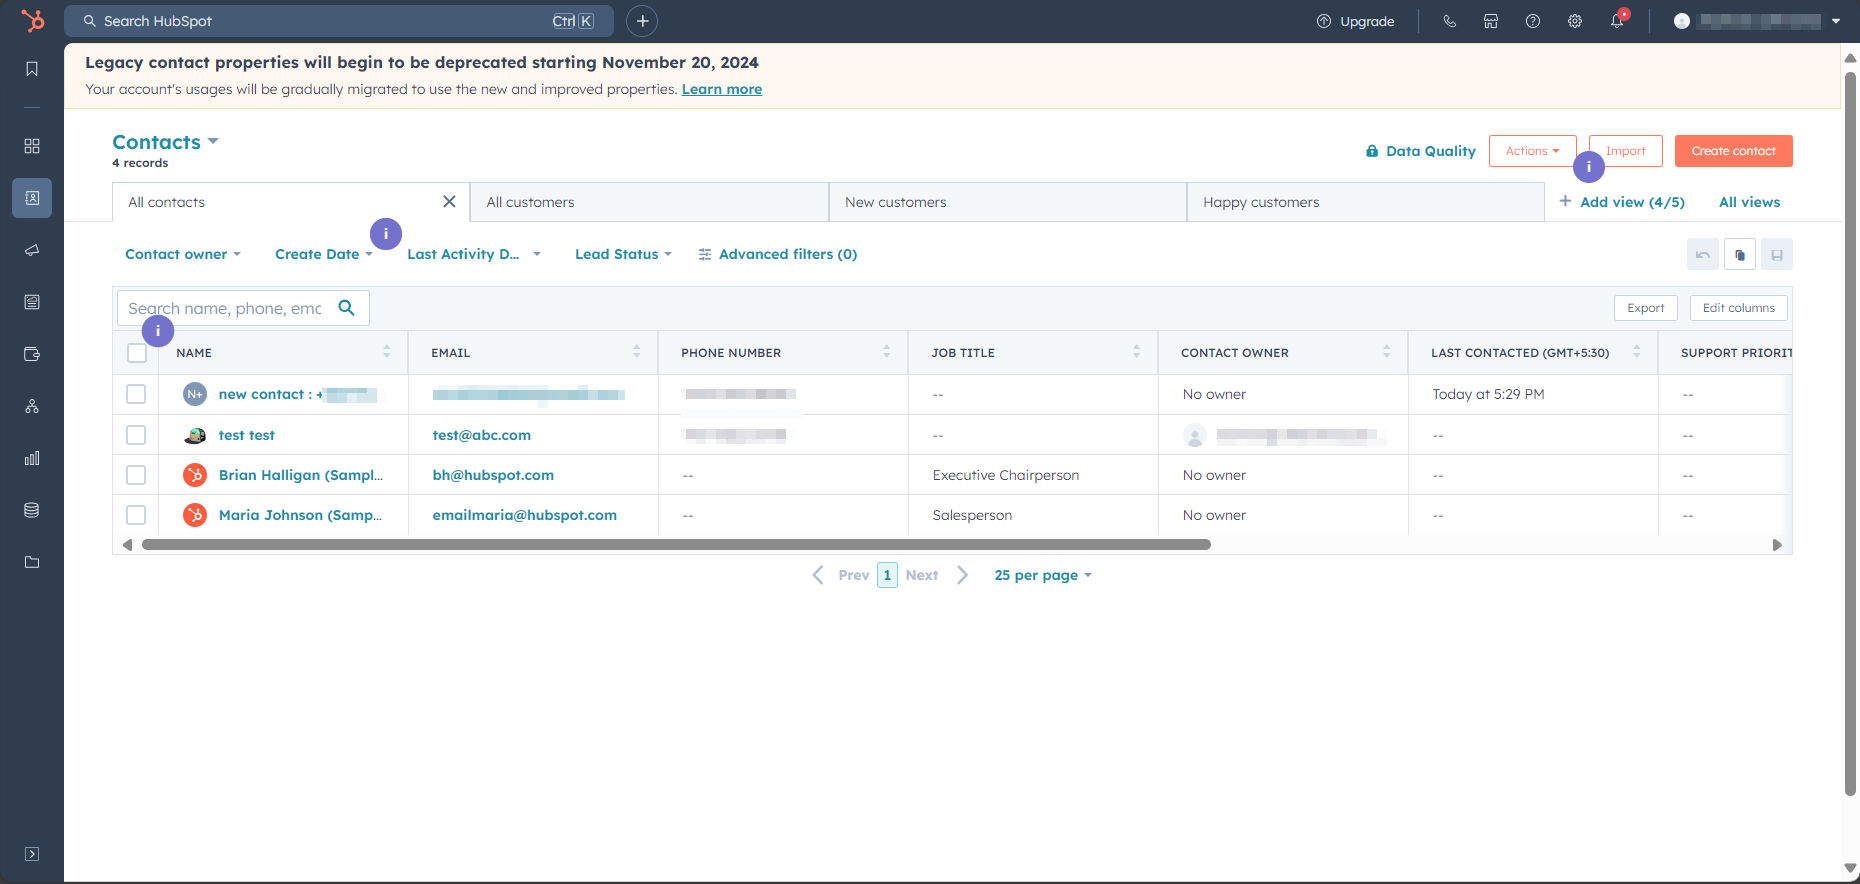Viewport: 1860px width, 884px height.
Task: Focus the contacts name, phone, email search field
Action: pyautogui.click(x=243, y=308)
